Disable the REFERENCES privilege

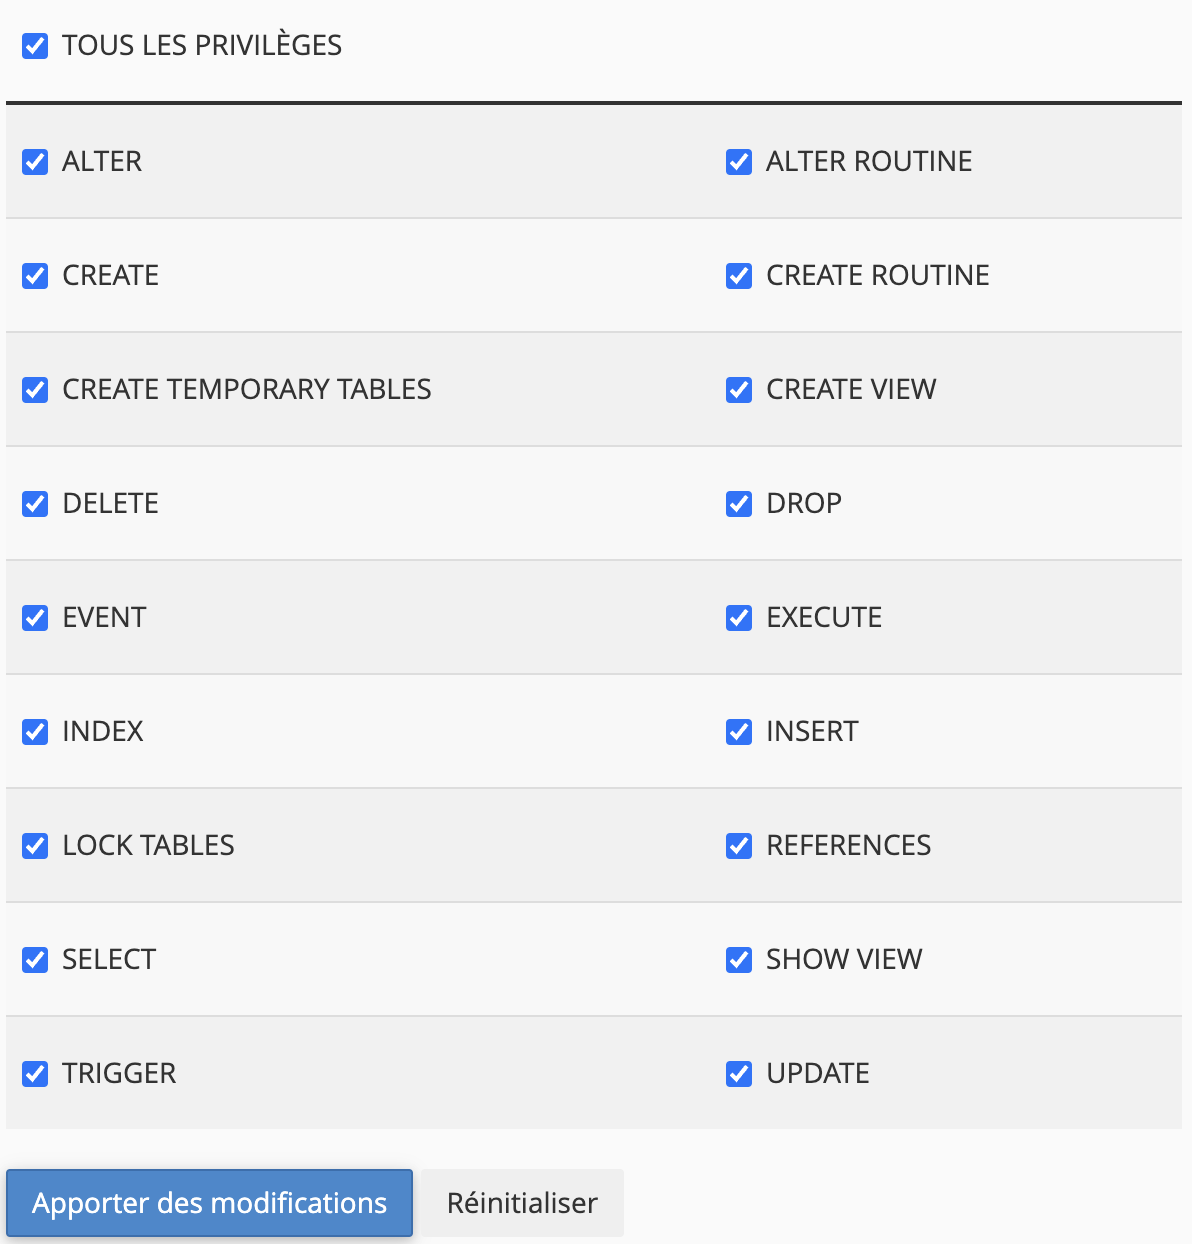coord(739,846)
